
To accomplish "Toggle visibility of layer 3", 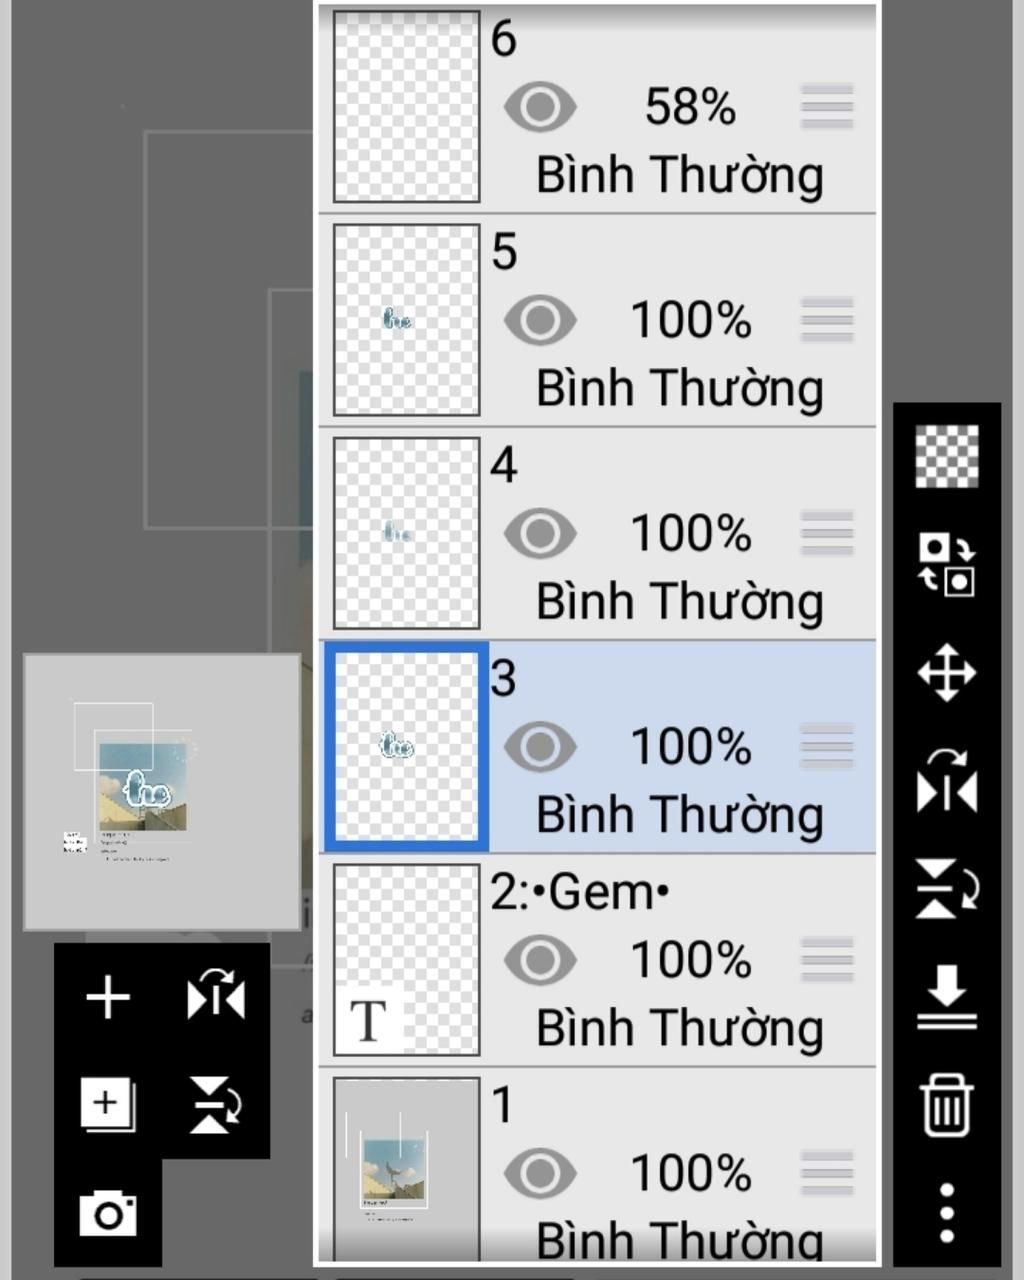I will point(540,747).
